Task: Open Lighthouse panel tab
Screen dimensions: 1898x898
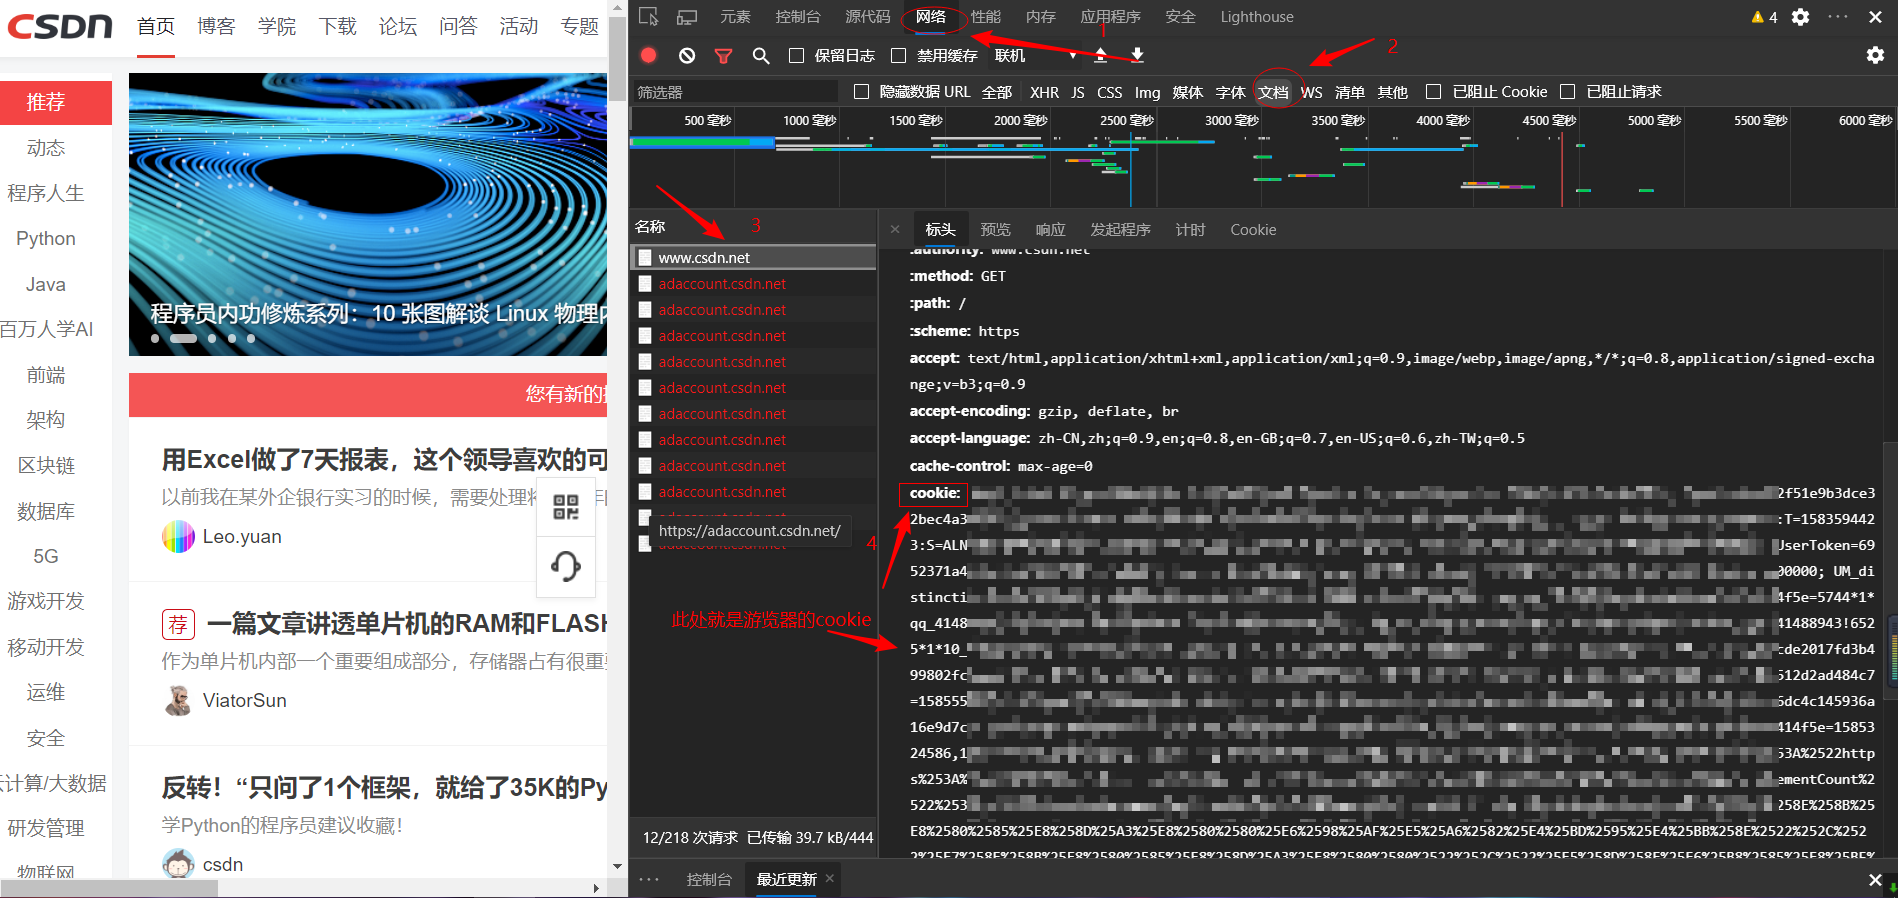Action: (1257, 17)
